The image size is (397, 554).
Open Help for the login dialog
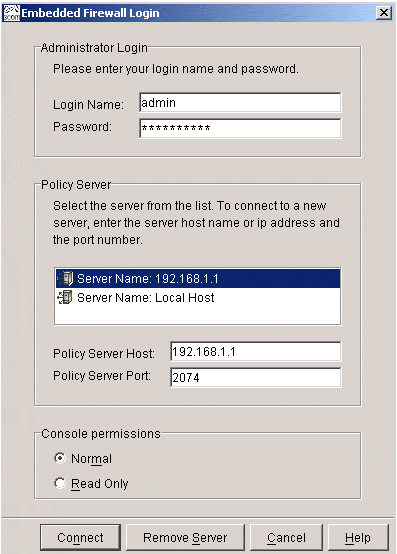[x=358, y=537]
